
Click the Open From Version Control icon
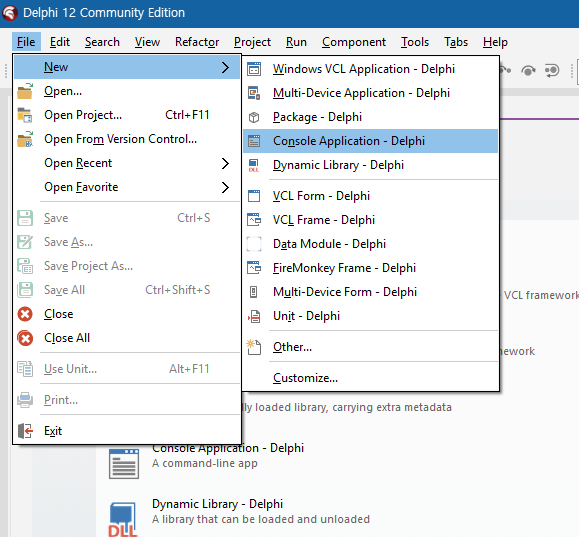click(25, 139)
